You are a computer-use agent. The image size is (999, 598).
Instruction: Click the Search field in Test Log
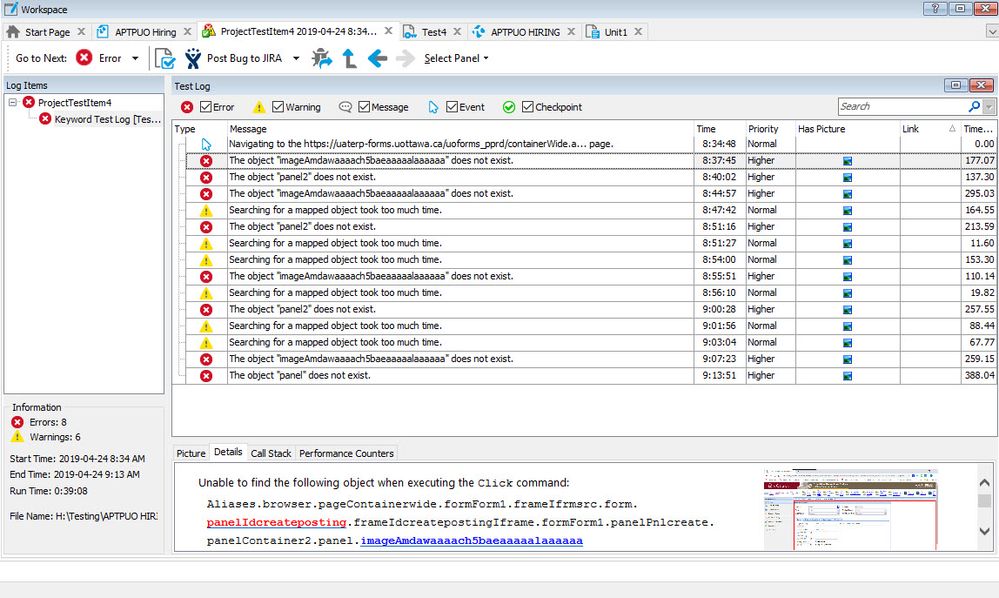900,106
